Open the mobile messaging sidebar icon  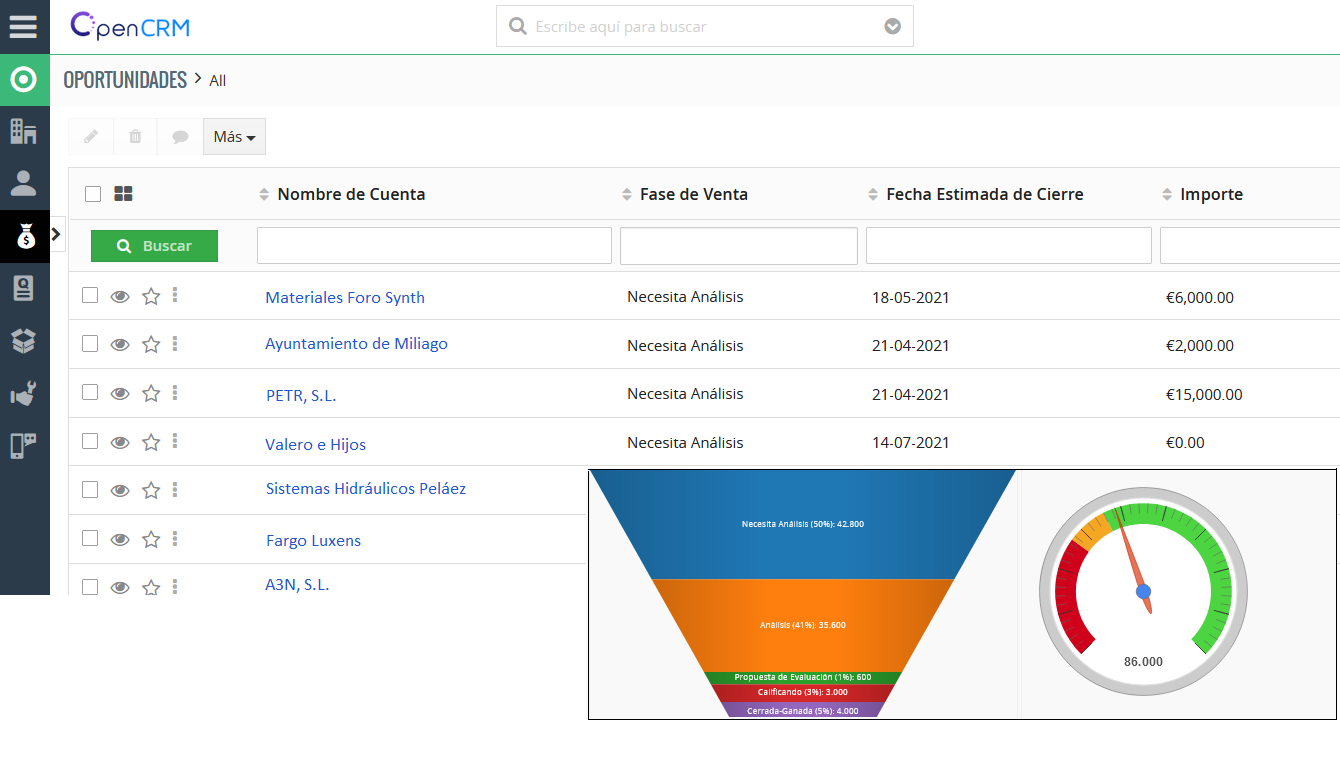pyautogui.click(x=24, y=445)
